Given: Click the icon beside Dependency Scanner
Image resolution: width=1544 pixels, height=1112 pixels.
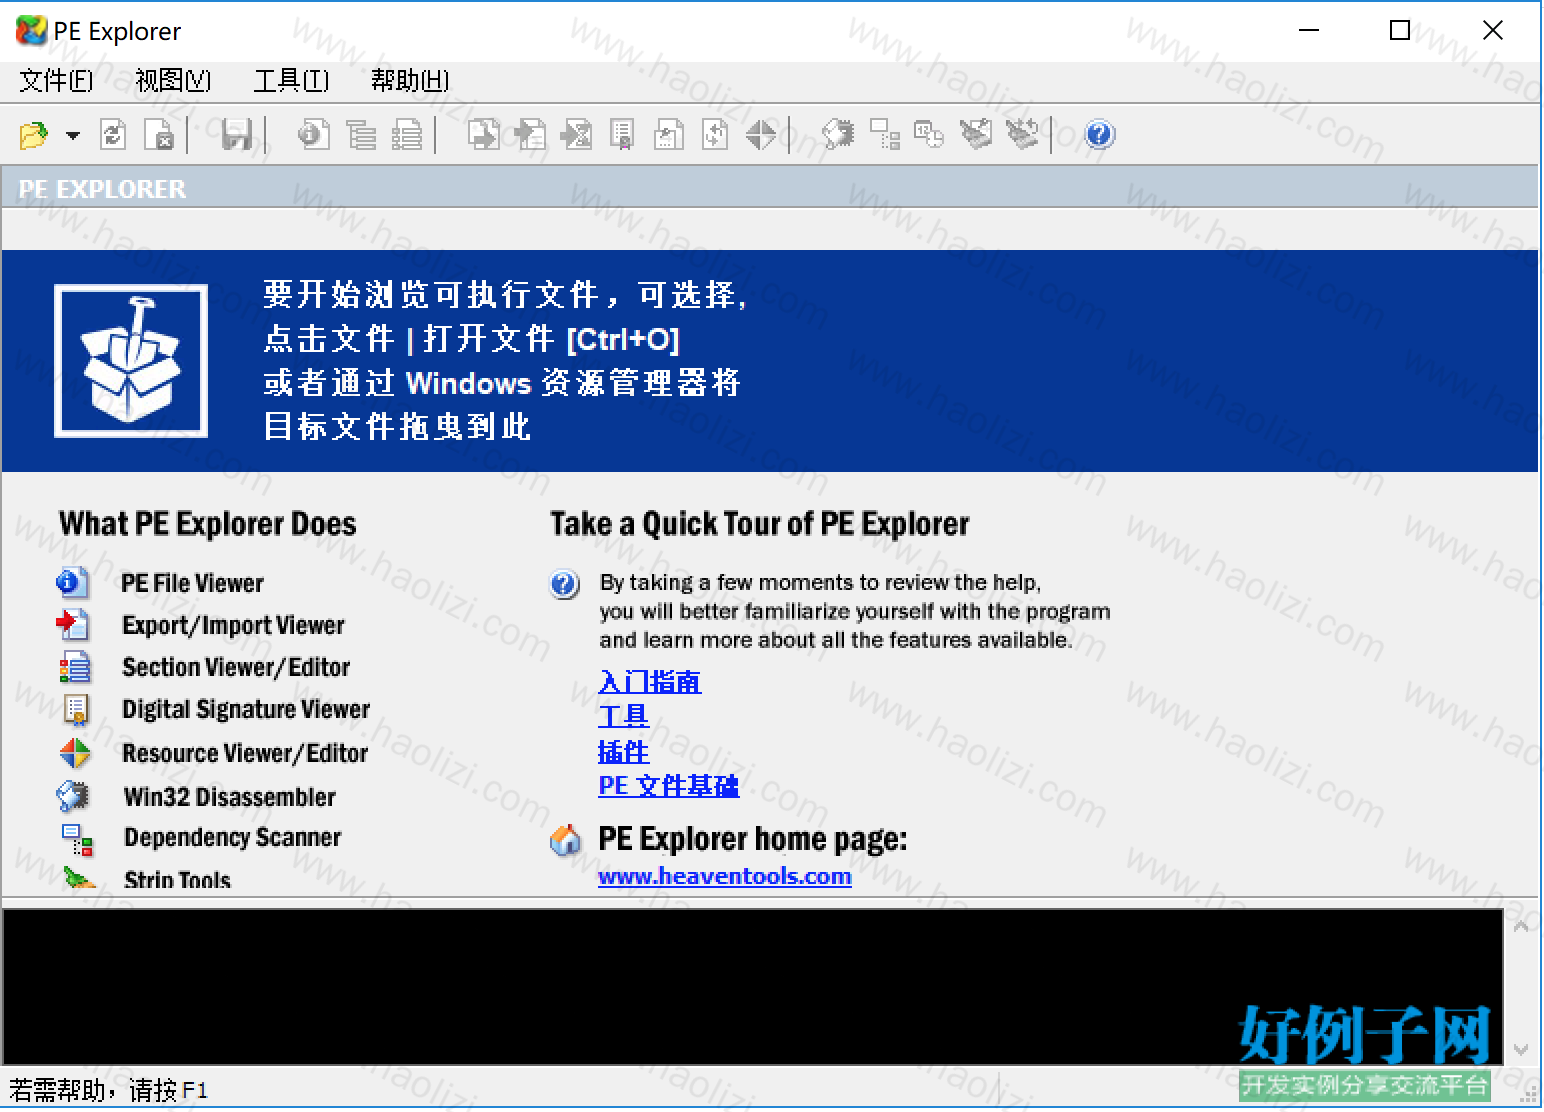Looking at the screenshot, I should click(x=77, y=839).
